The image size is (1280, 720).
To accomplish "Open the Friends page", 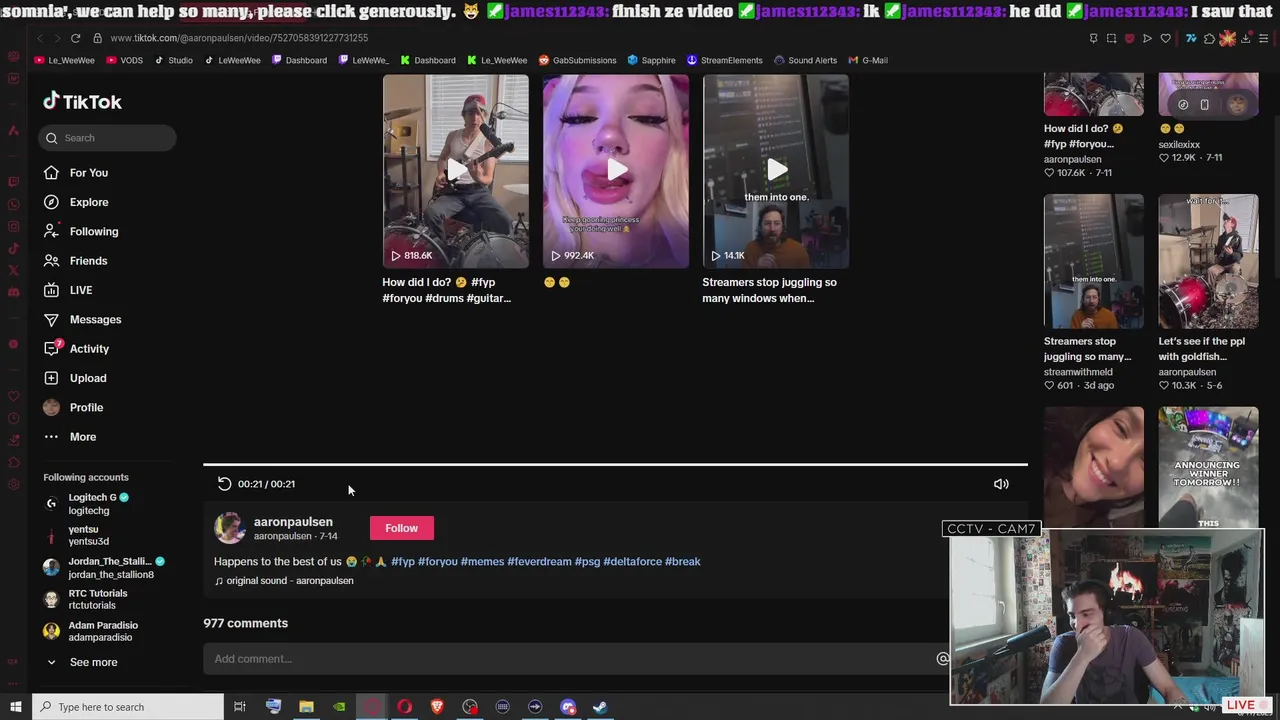I will tap(76, 261).
